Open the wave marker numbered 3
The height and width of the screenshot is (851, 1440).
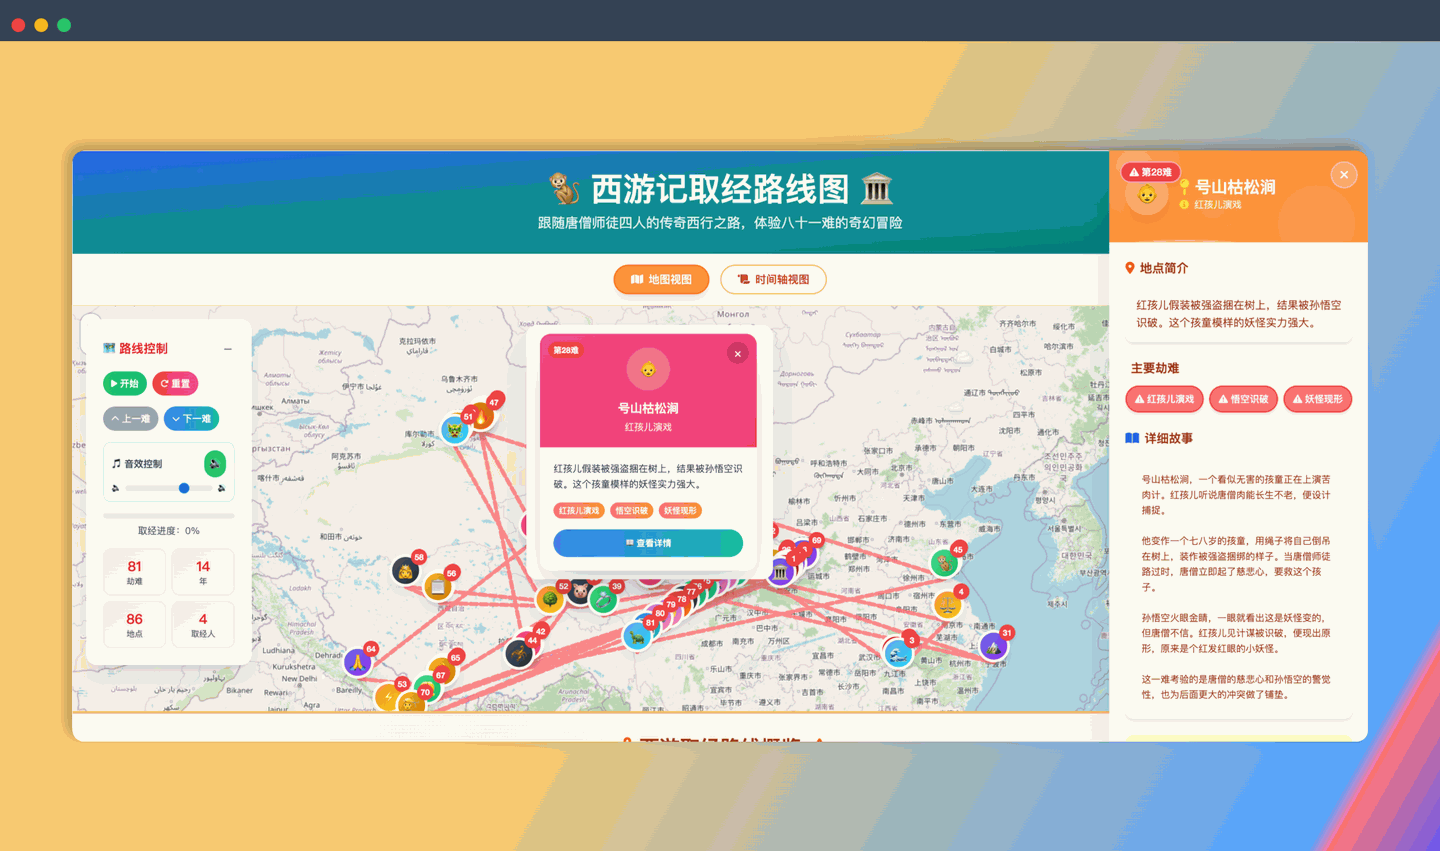click(x=897, y=653)
